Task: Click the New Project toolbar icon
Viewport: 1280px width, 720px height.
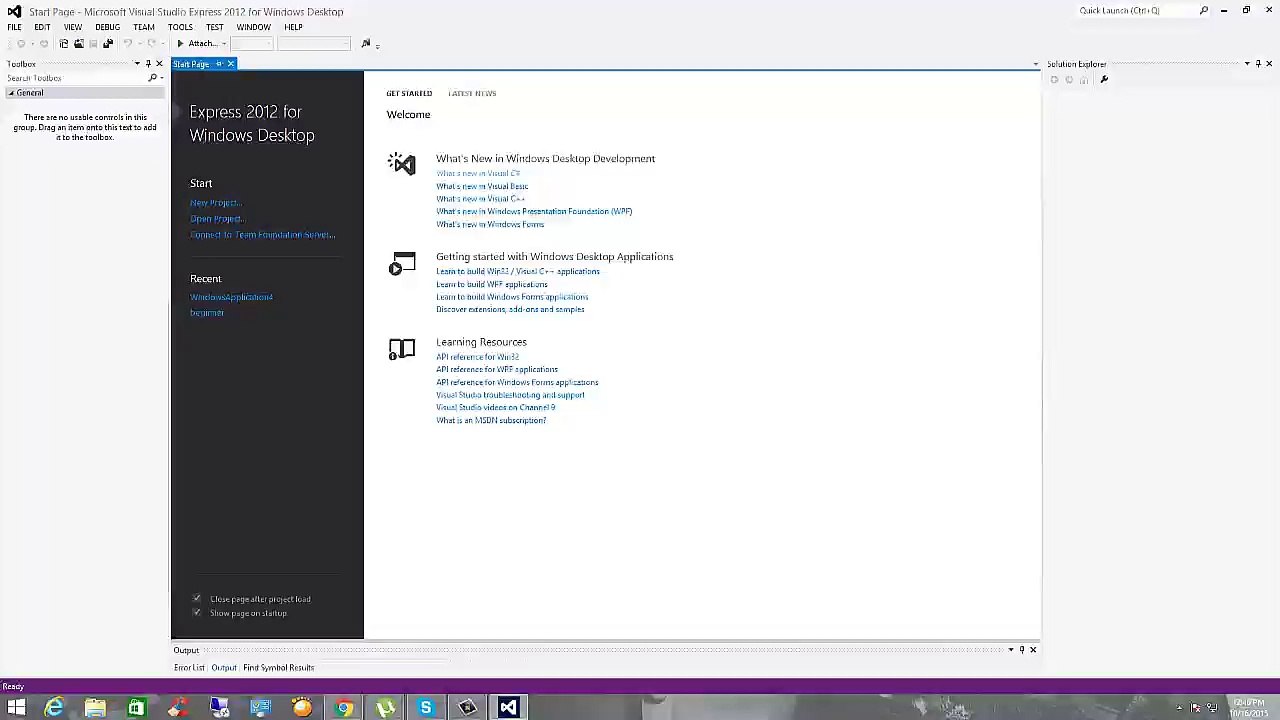Action: 64,43
